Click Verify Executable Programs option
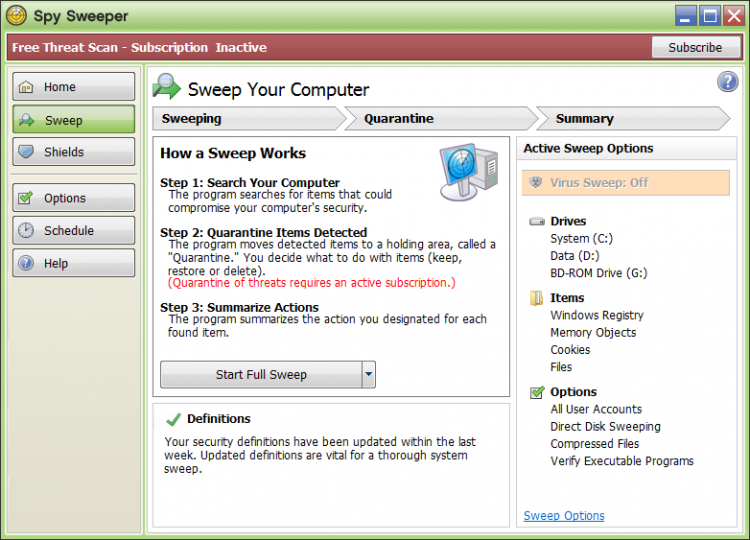This screenshot has width=750, height=540. [x=622, y=461]
